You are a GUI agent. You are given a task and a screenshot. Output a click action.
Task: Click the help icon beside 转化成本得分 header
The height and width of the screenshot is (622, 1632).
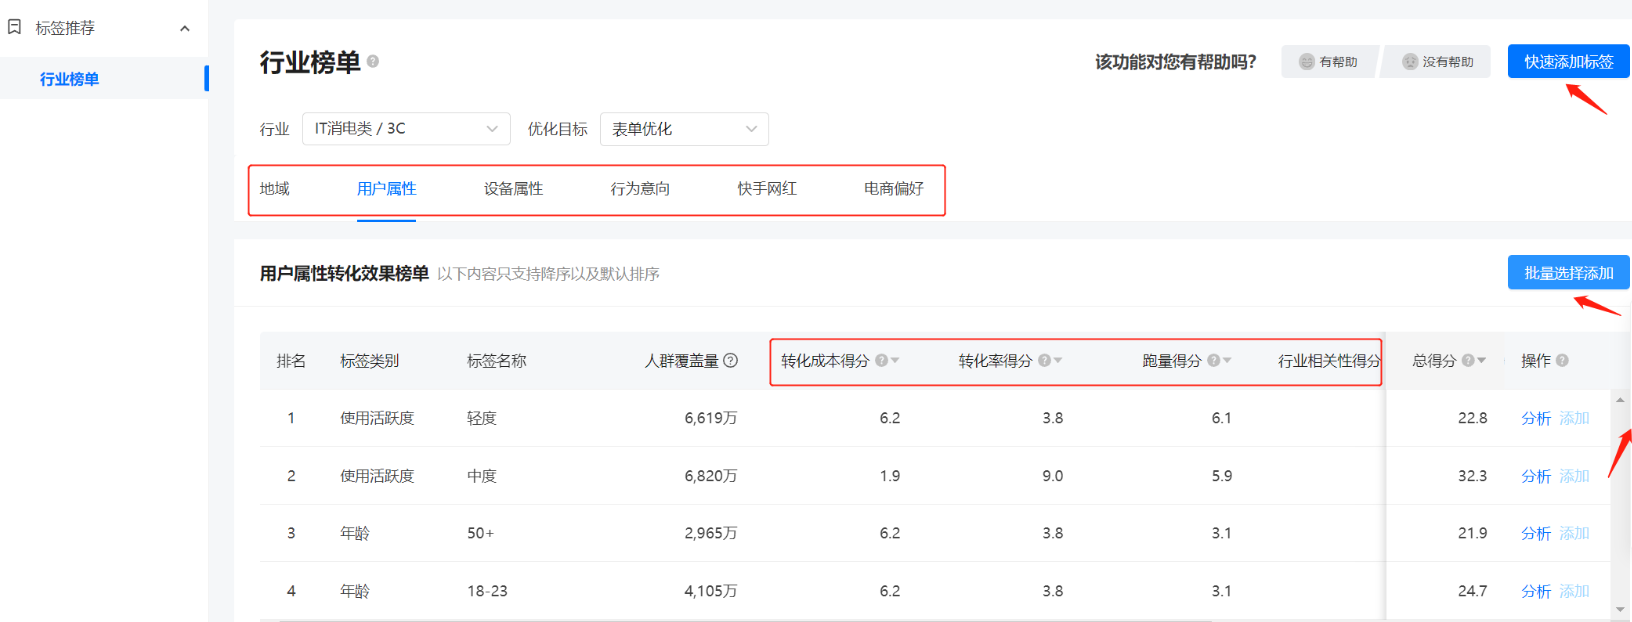point(881,360)
